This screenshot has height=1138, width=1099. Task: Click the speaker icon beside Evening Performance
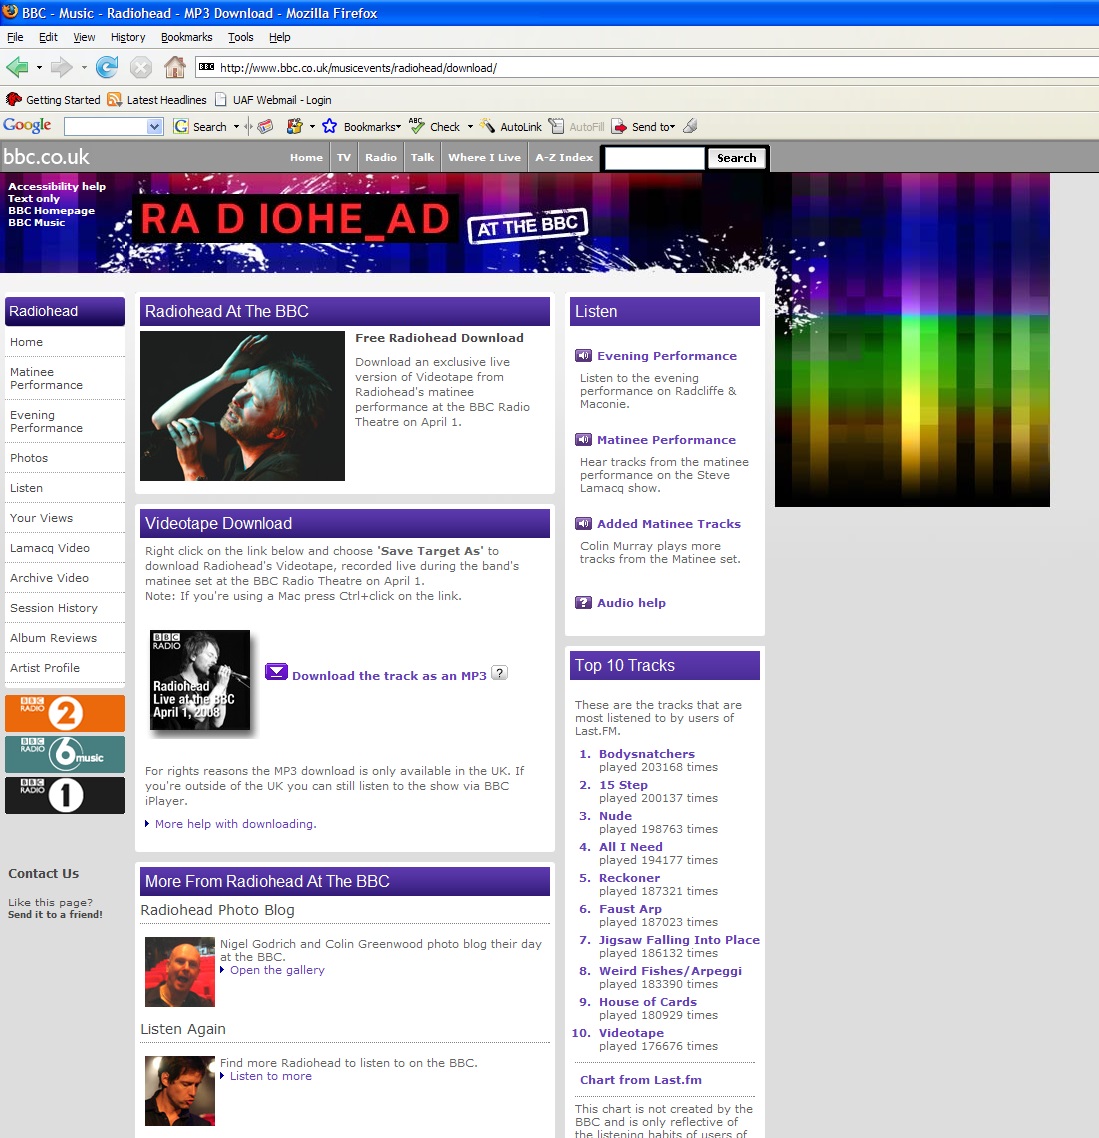pyautogui.click(x=584, y=356)
